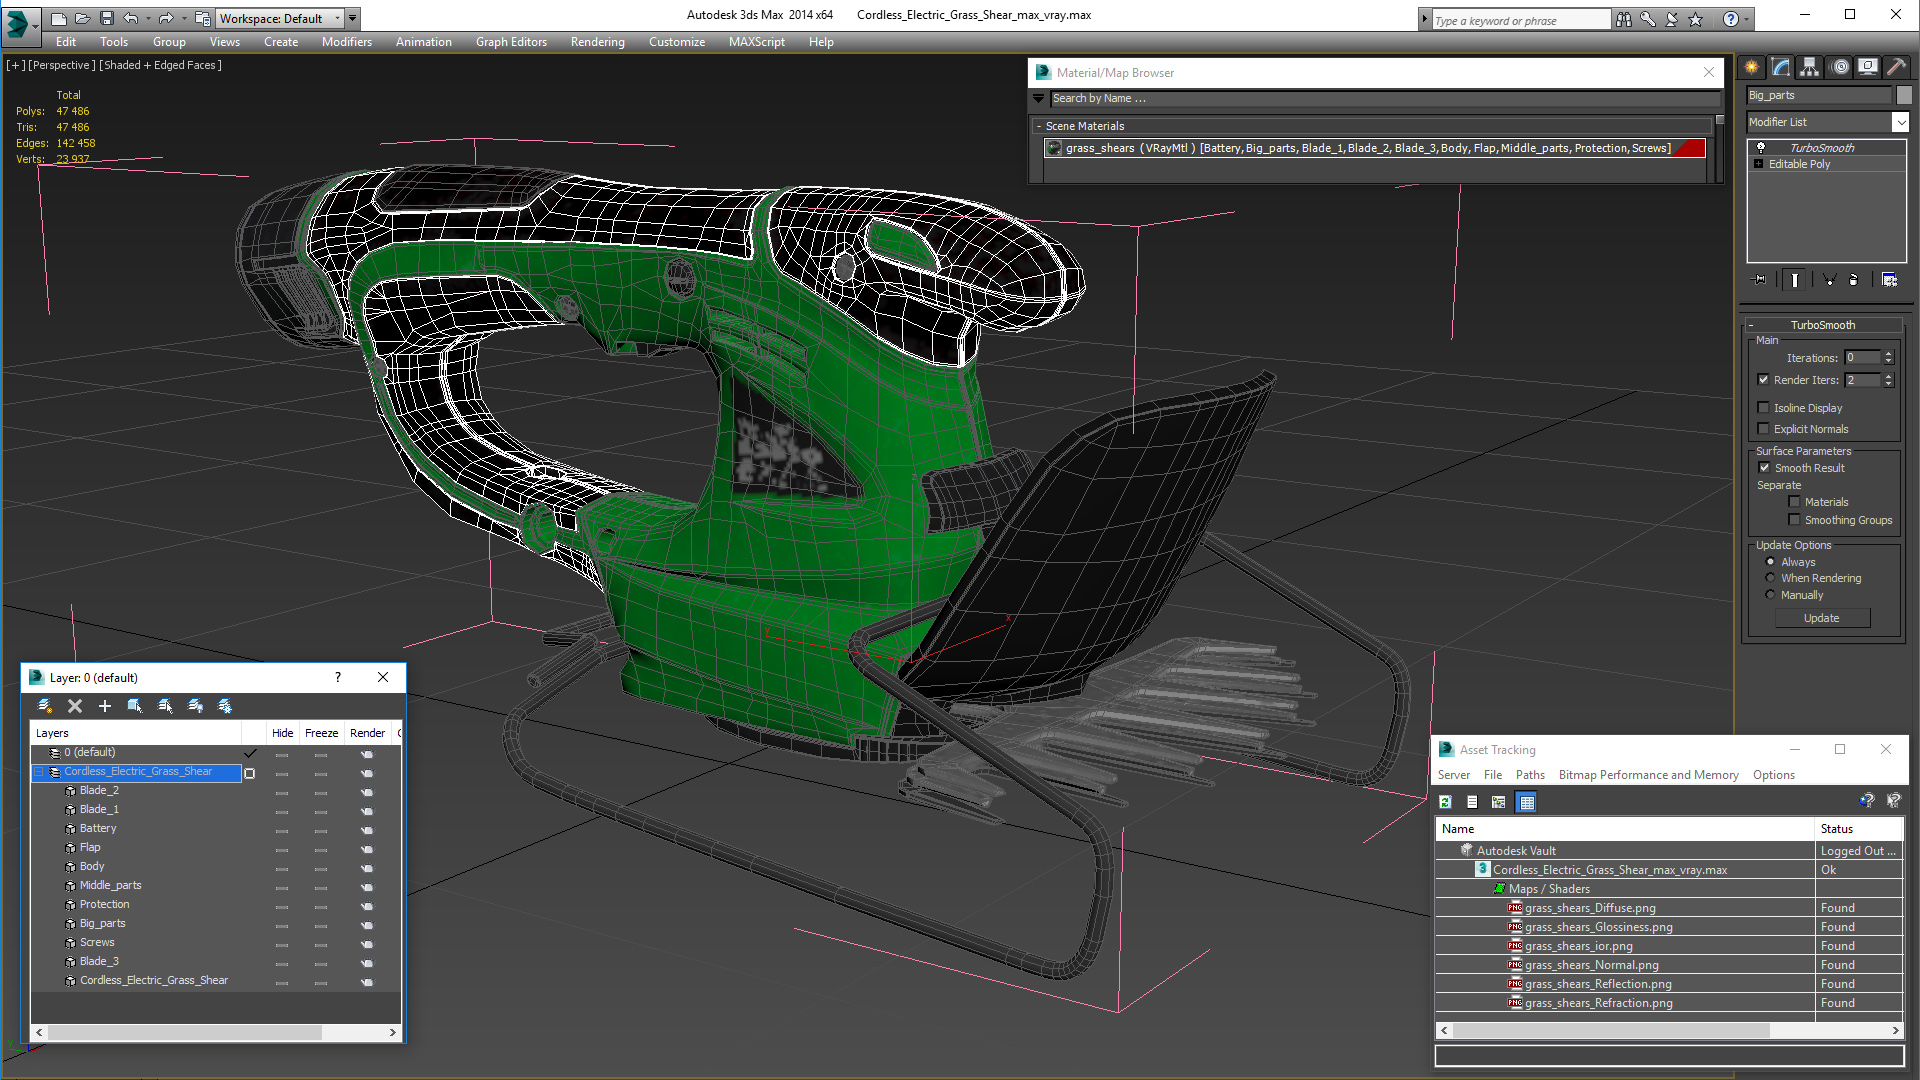Collapse the TurboSmooth rollout header
Screen dimensions: 1920x1080
pos(1822,325)
